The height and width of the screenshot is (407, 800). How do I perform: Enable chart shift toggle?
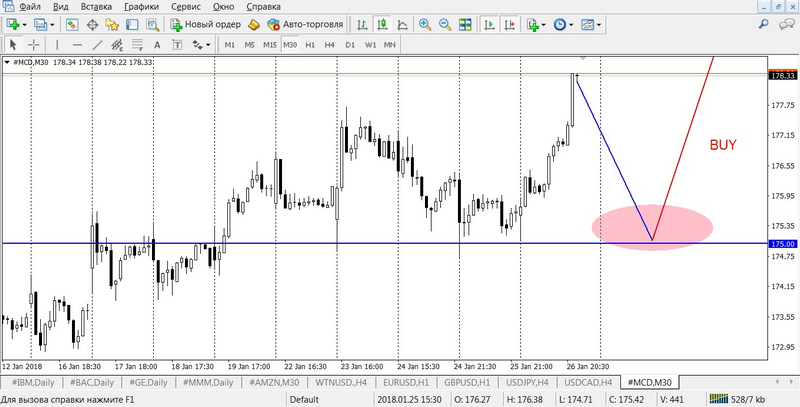[x=509, y=24]
